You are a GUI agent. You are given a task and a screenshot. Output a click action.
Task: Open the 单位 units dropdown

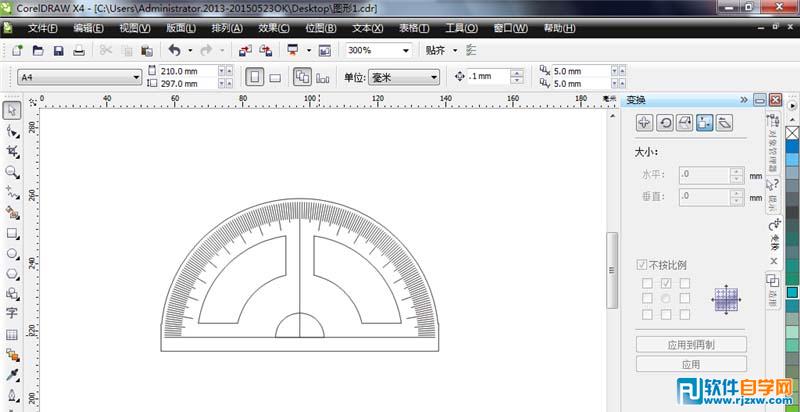pyautogui.click(x=433, y=77)
